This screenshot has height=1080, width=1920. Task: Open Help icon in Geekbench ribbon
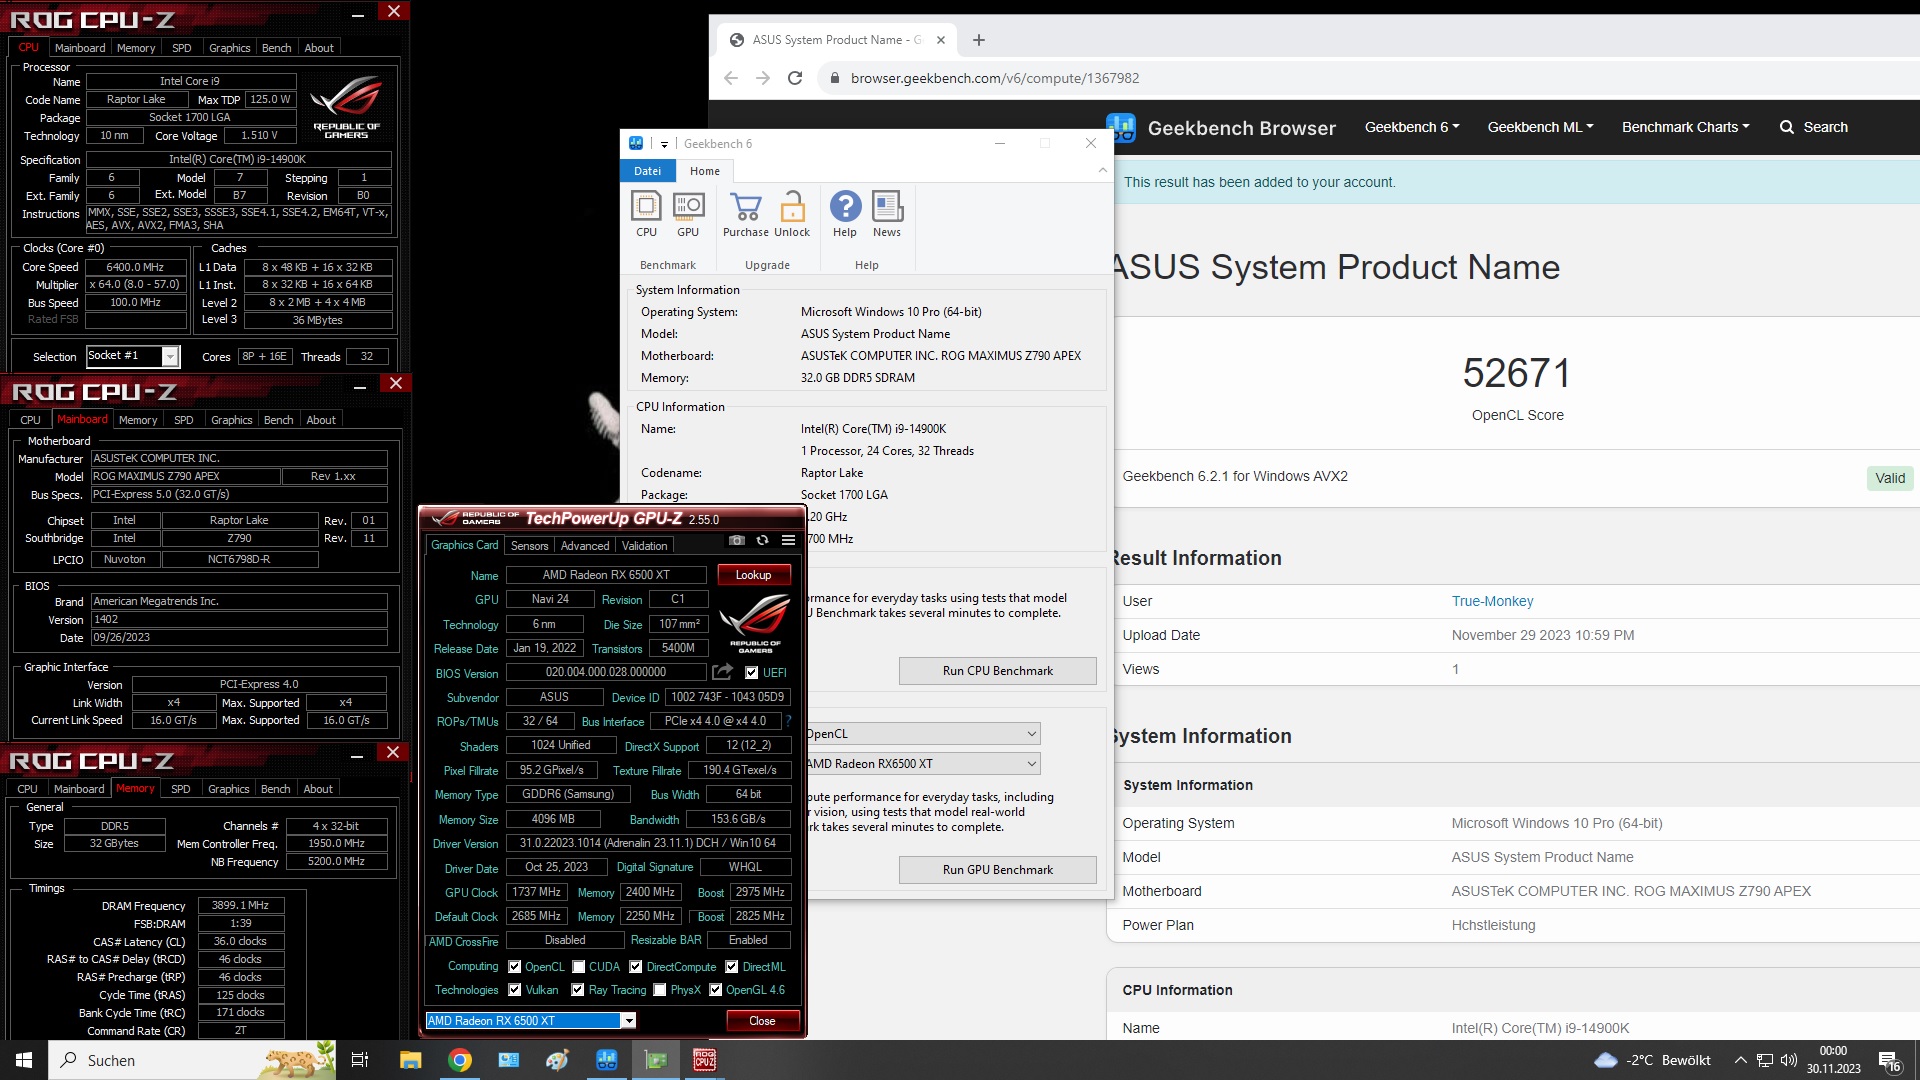(845, 214)
